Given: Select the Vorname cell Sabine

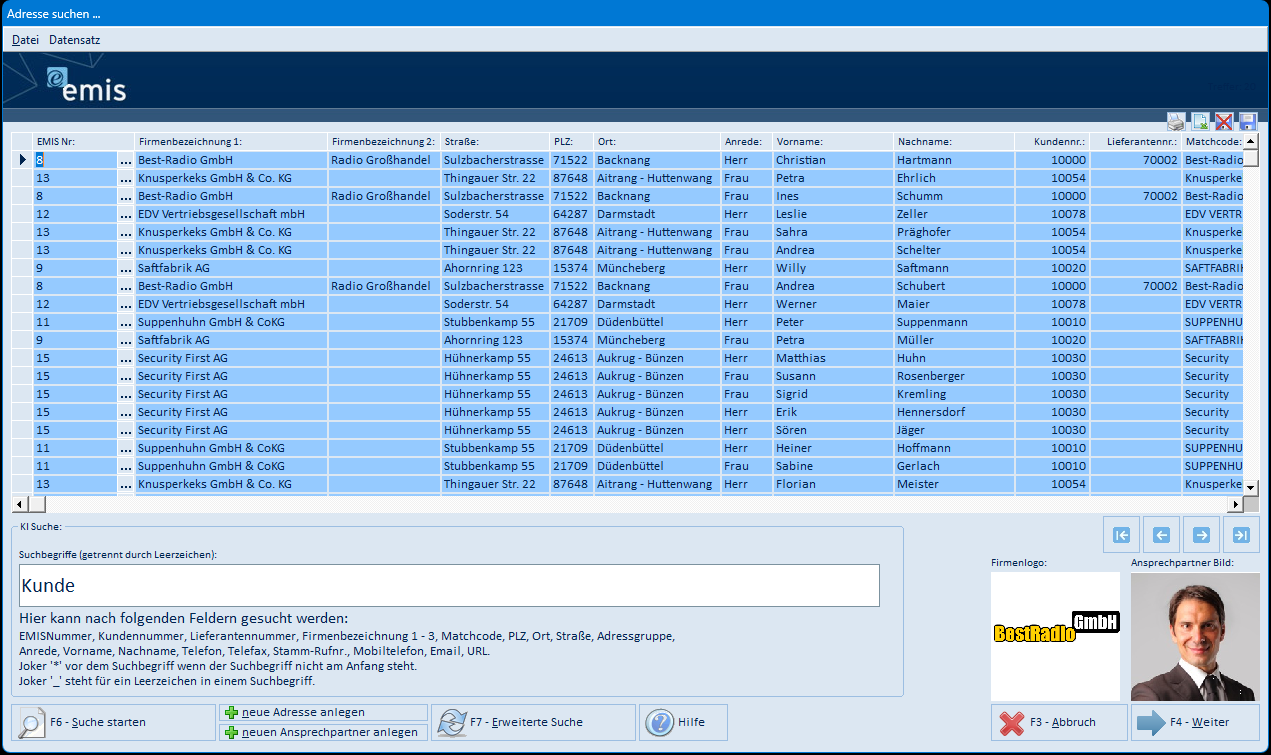Looking at the screenshot, I should coord(833,466).
